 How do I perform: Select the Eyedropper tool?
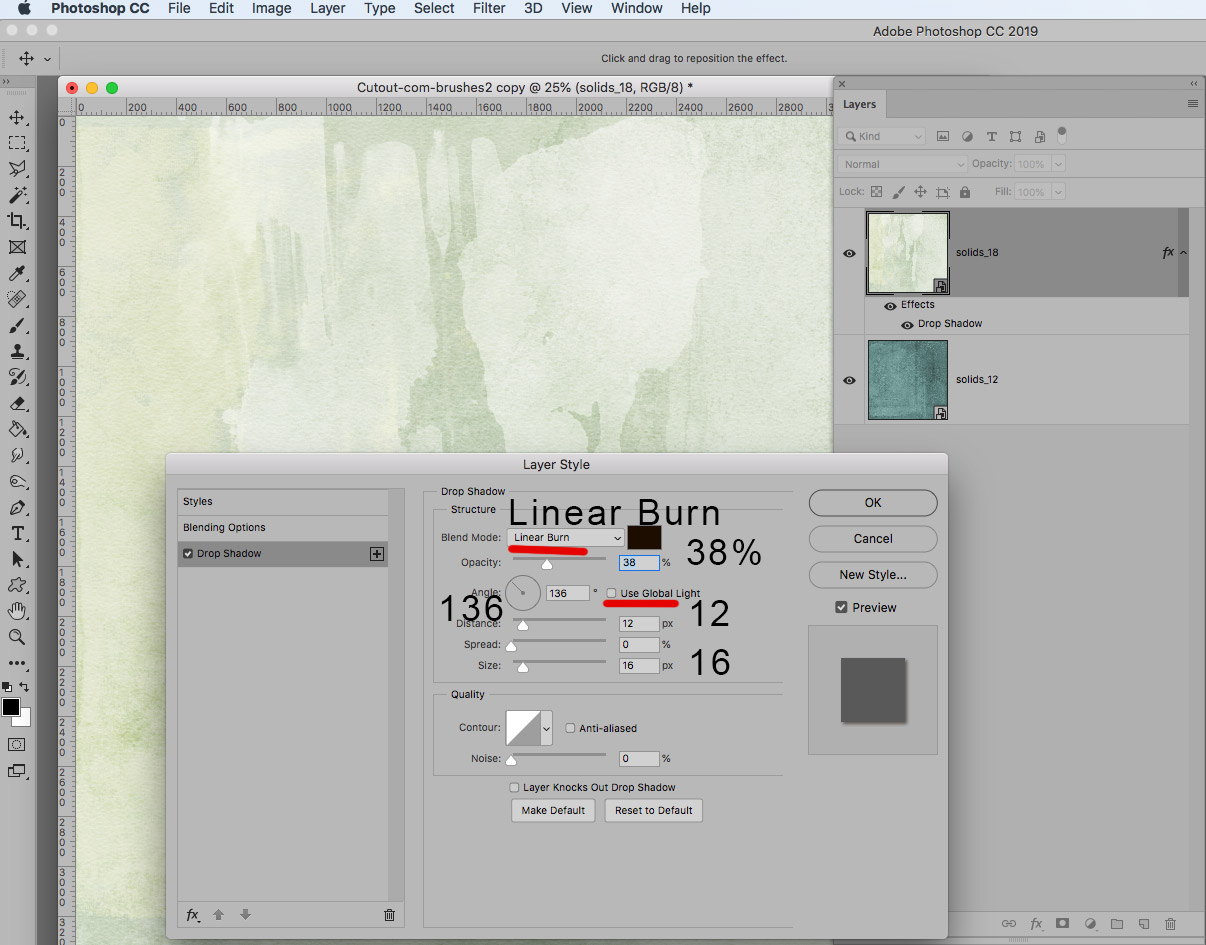(x=17, y=274)
